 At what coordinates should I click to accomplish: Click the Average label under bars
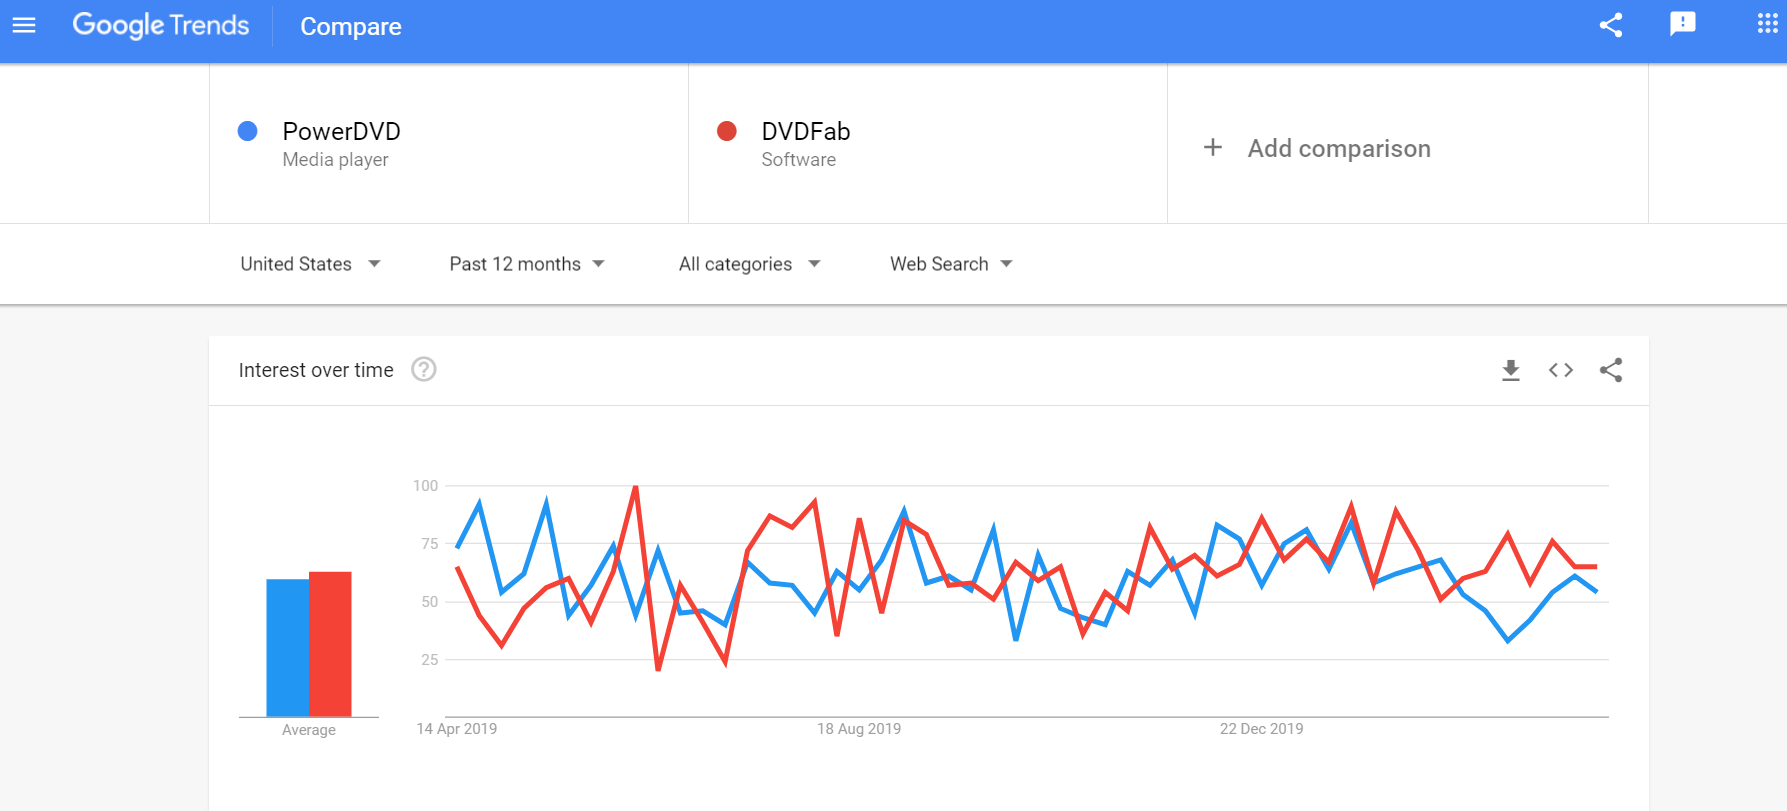(309, 730)
